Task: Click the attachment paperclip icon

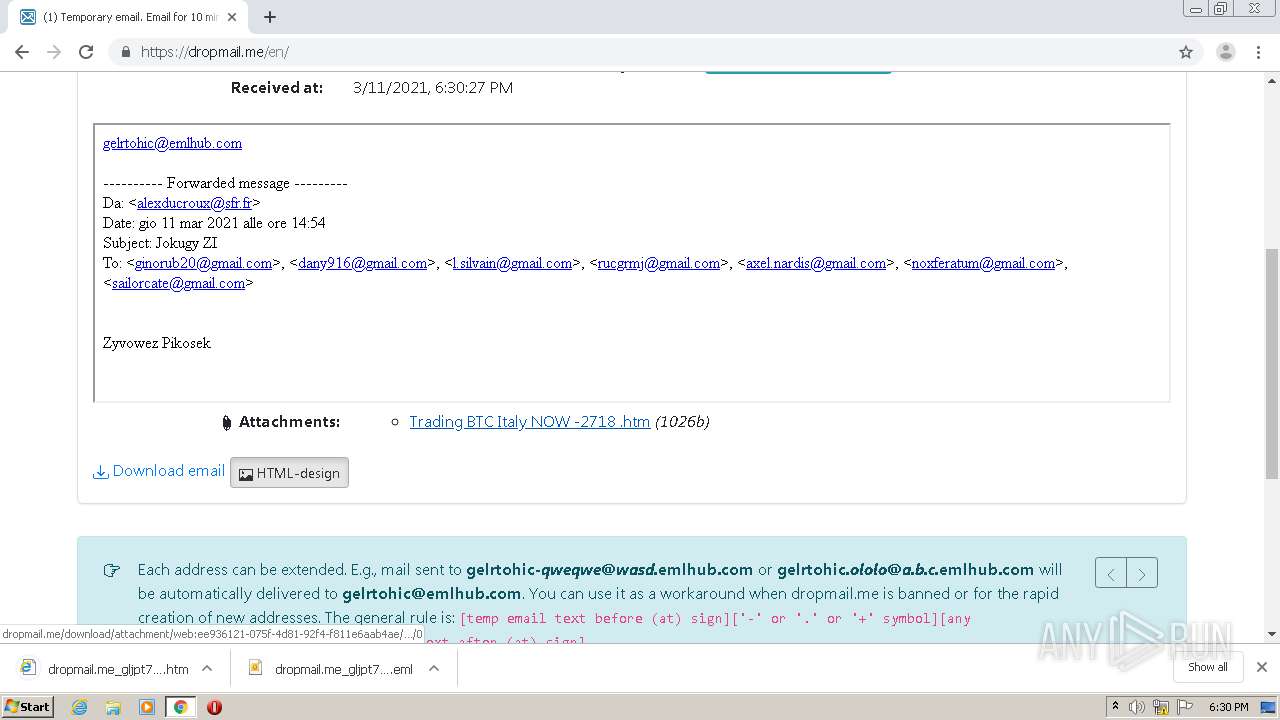Action: (x=226, y=423)
